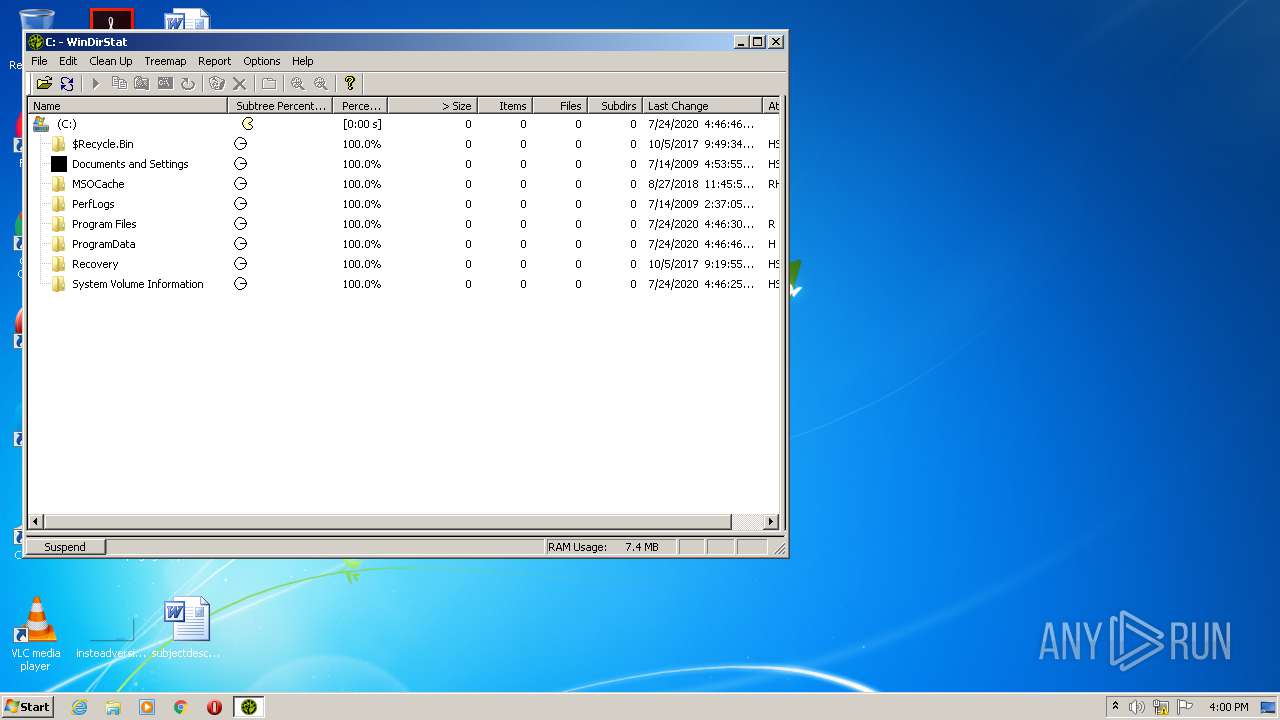The image size is (1280, 720).
Task: Click the RAM Usage 7.4 MB text
Action: tap(603, 547)
